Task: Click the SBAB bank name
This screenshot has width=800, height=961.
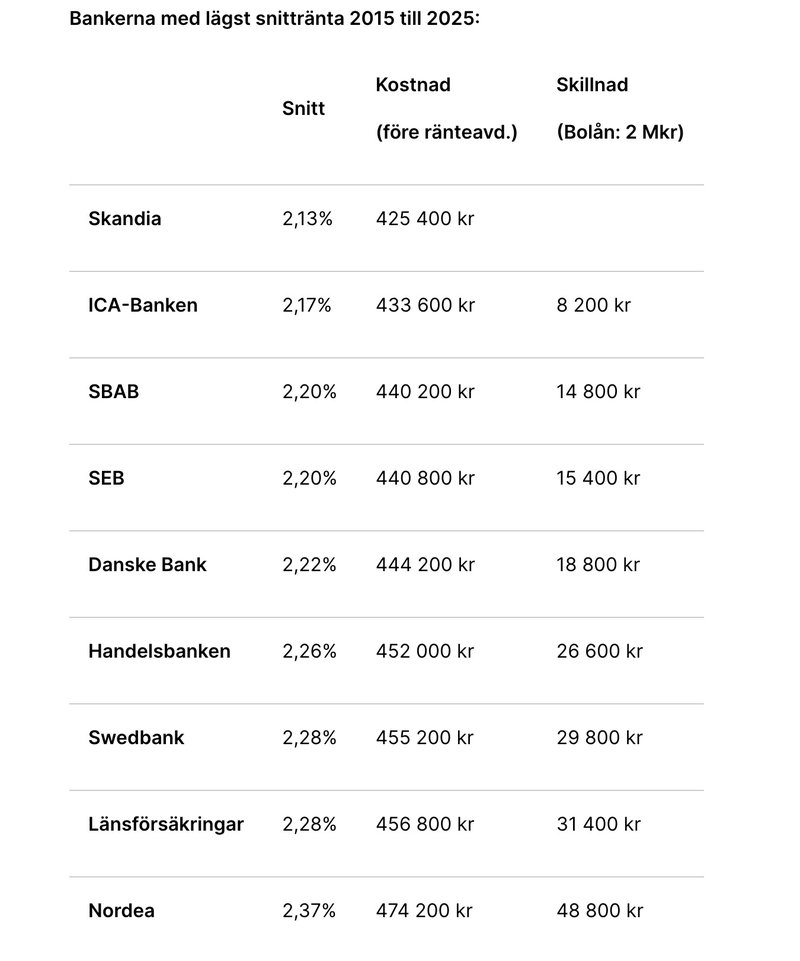Action: point(113,392)
